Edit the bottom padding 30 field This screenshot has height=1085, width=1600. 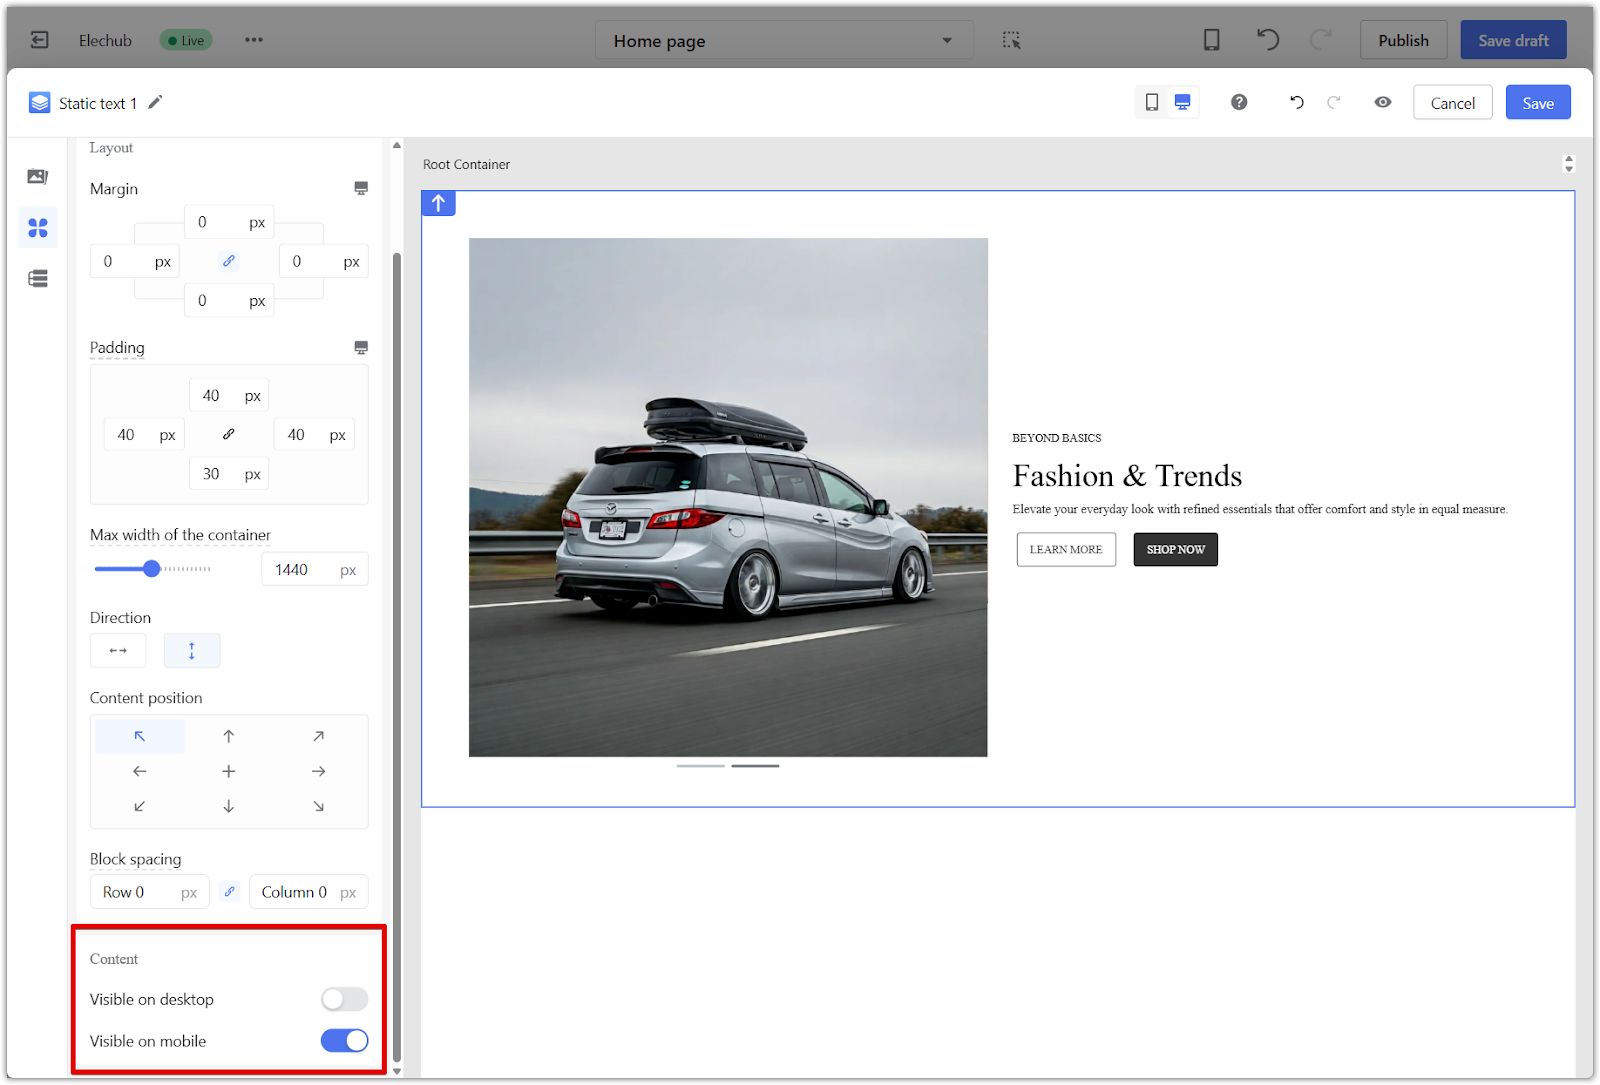click(x=229, y=473)
